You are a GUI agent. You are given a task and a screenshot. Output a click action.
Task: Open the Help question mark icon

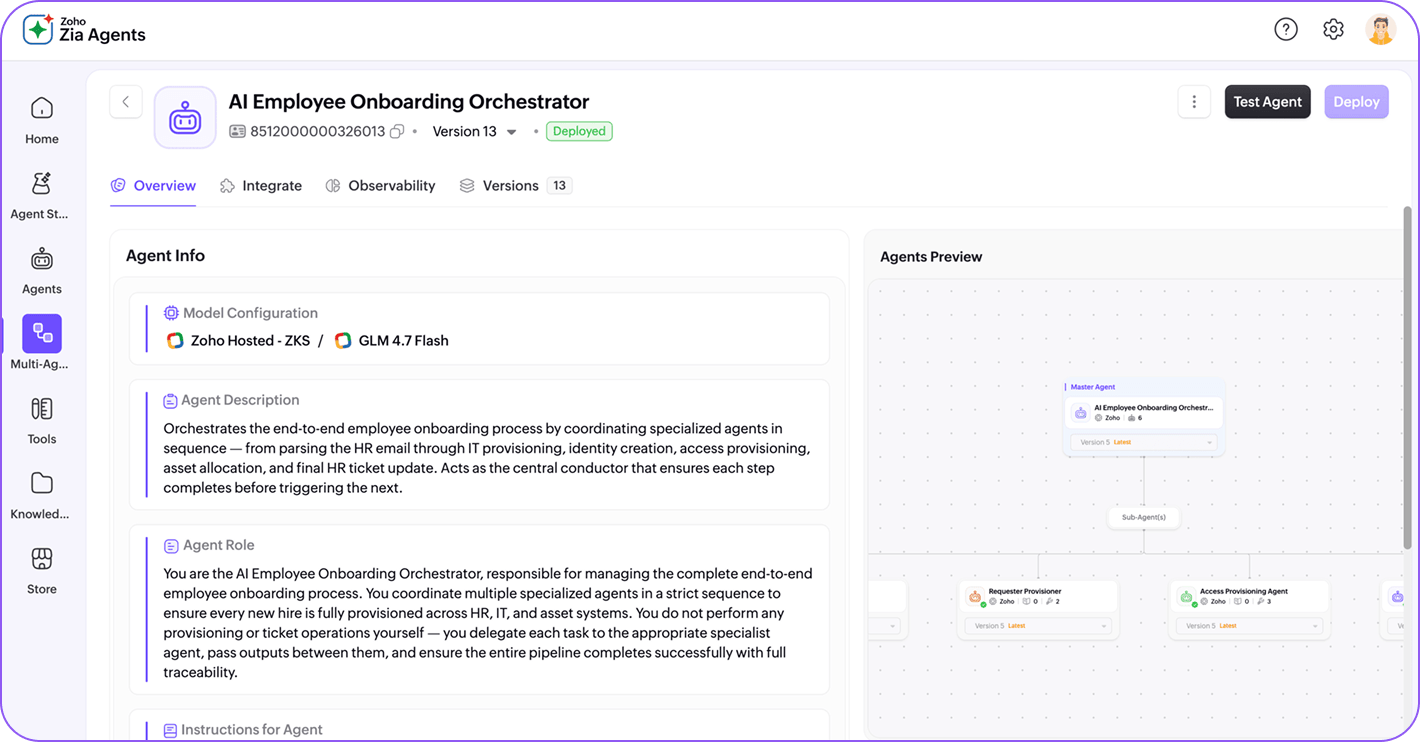pos(1286,29)
